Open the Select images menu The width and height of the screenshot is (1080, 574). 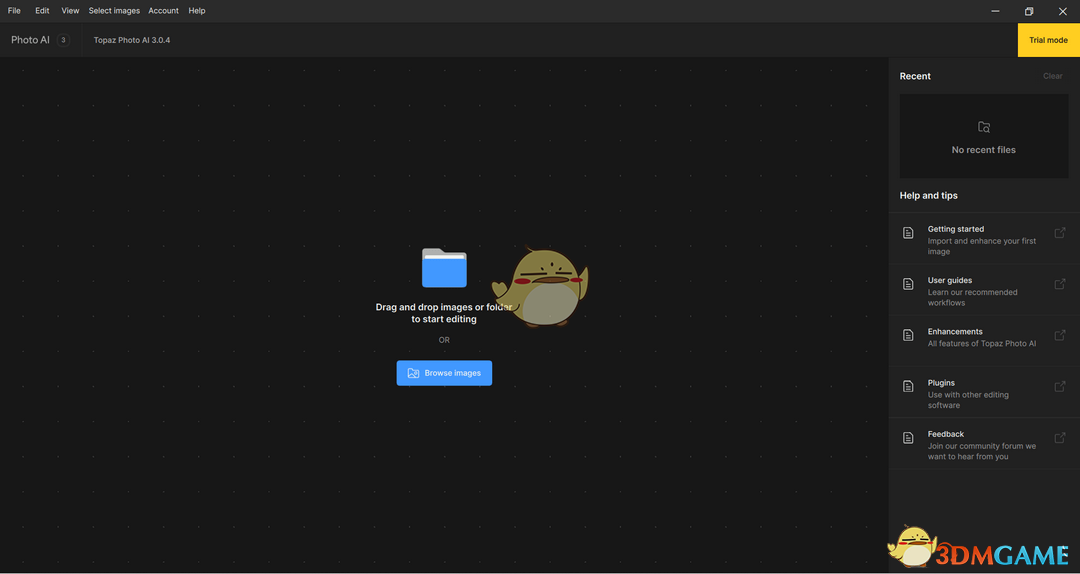point(114,11)
